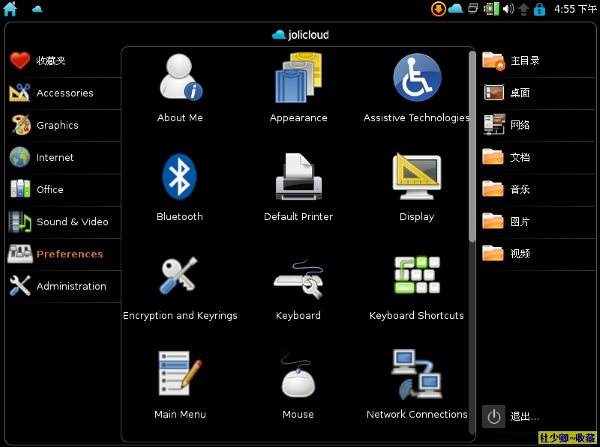The image size is (600, 447).
Task: Open the Administration category
Action: click(64, 286)
